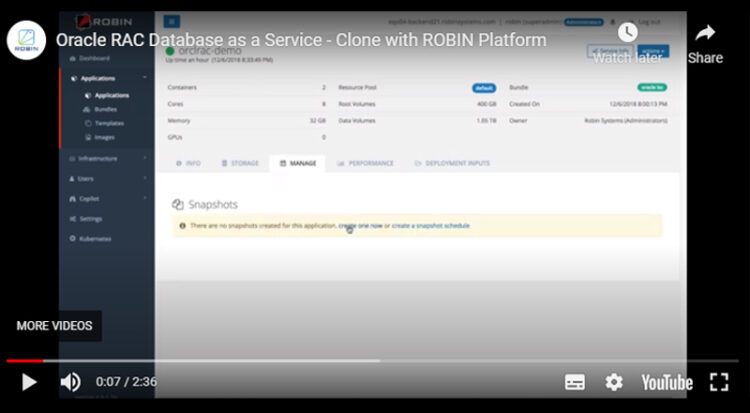Screen dimensions: 750x413
Task: Click the "1.05 TB" data volumes value
Action: pos(486,121)
